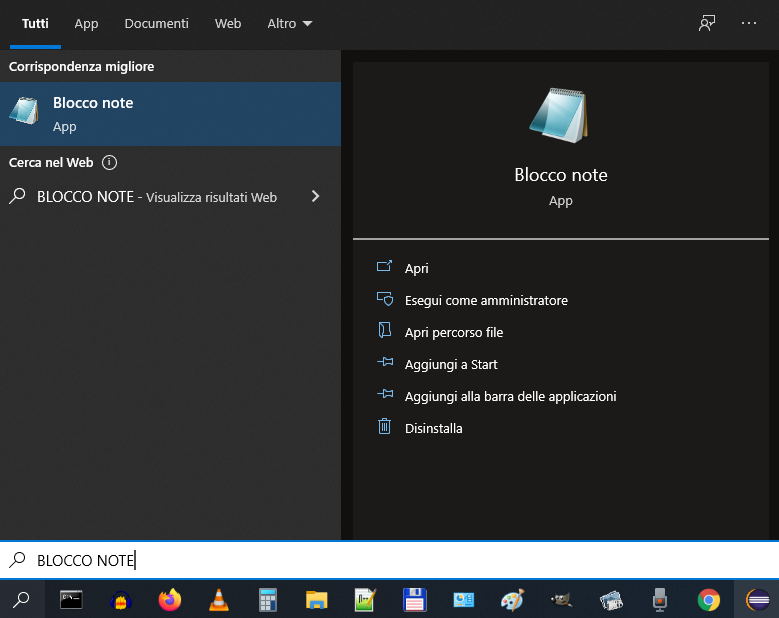The height and width of the screenshot is (618, 779).
Task: Open Notepad++ from the taskbar
Action: click(x=365, y=600)
